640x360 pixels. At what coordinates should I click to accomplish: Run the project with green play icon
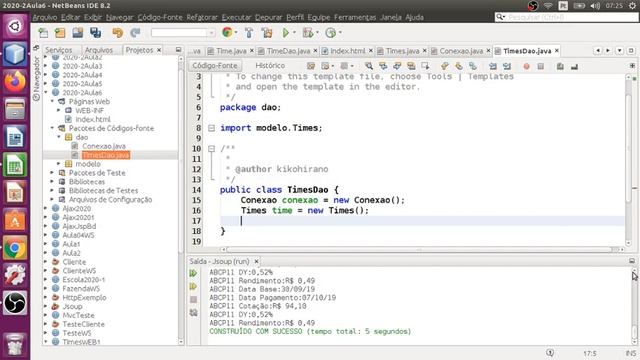tap(286, 33)
